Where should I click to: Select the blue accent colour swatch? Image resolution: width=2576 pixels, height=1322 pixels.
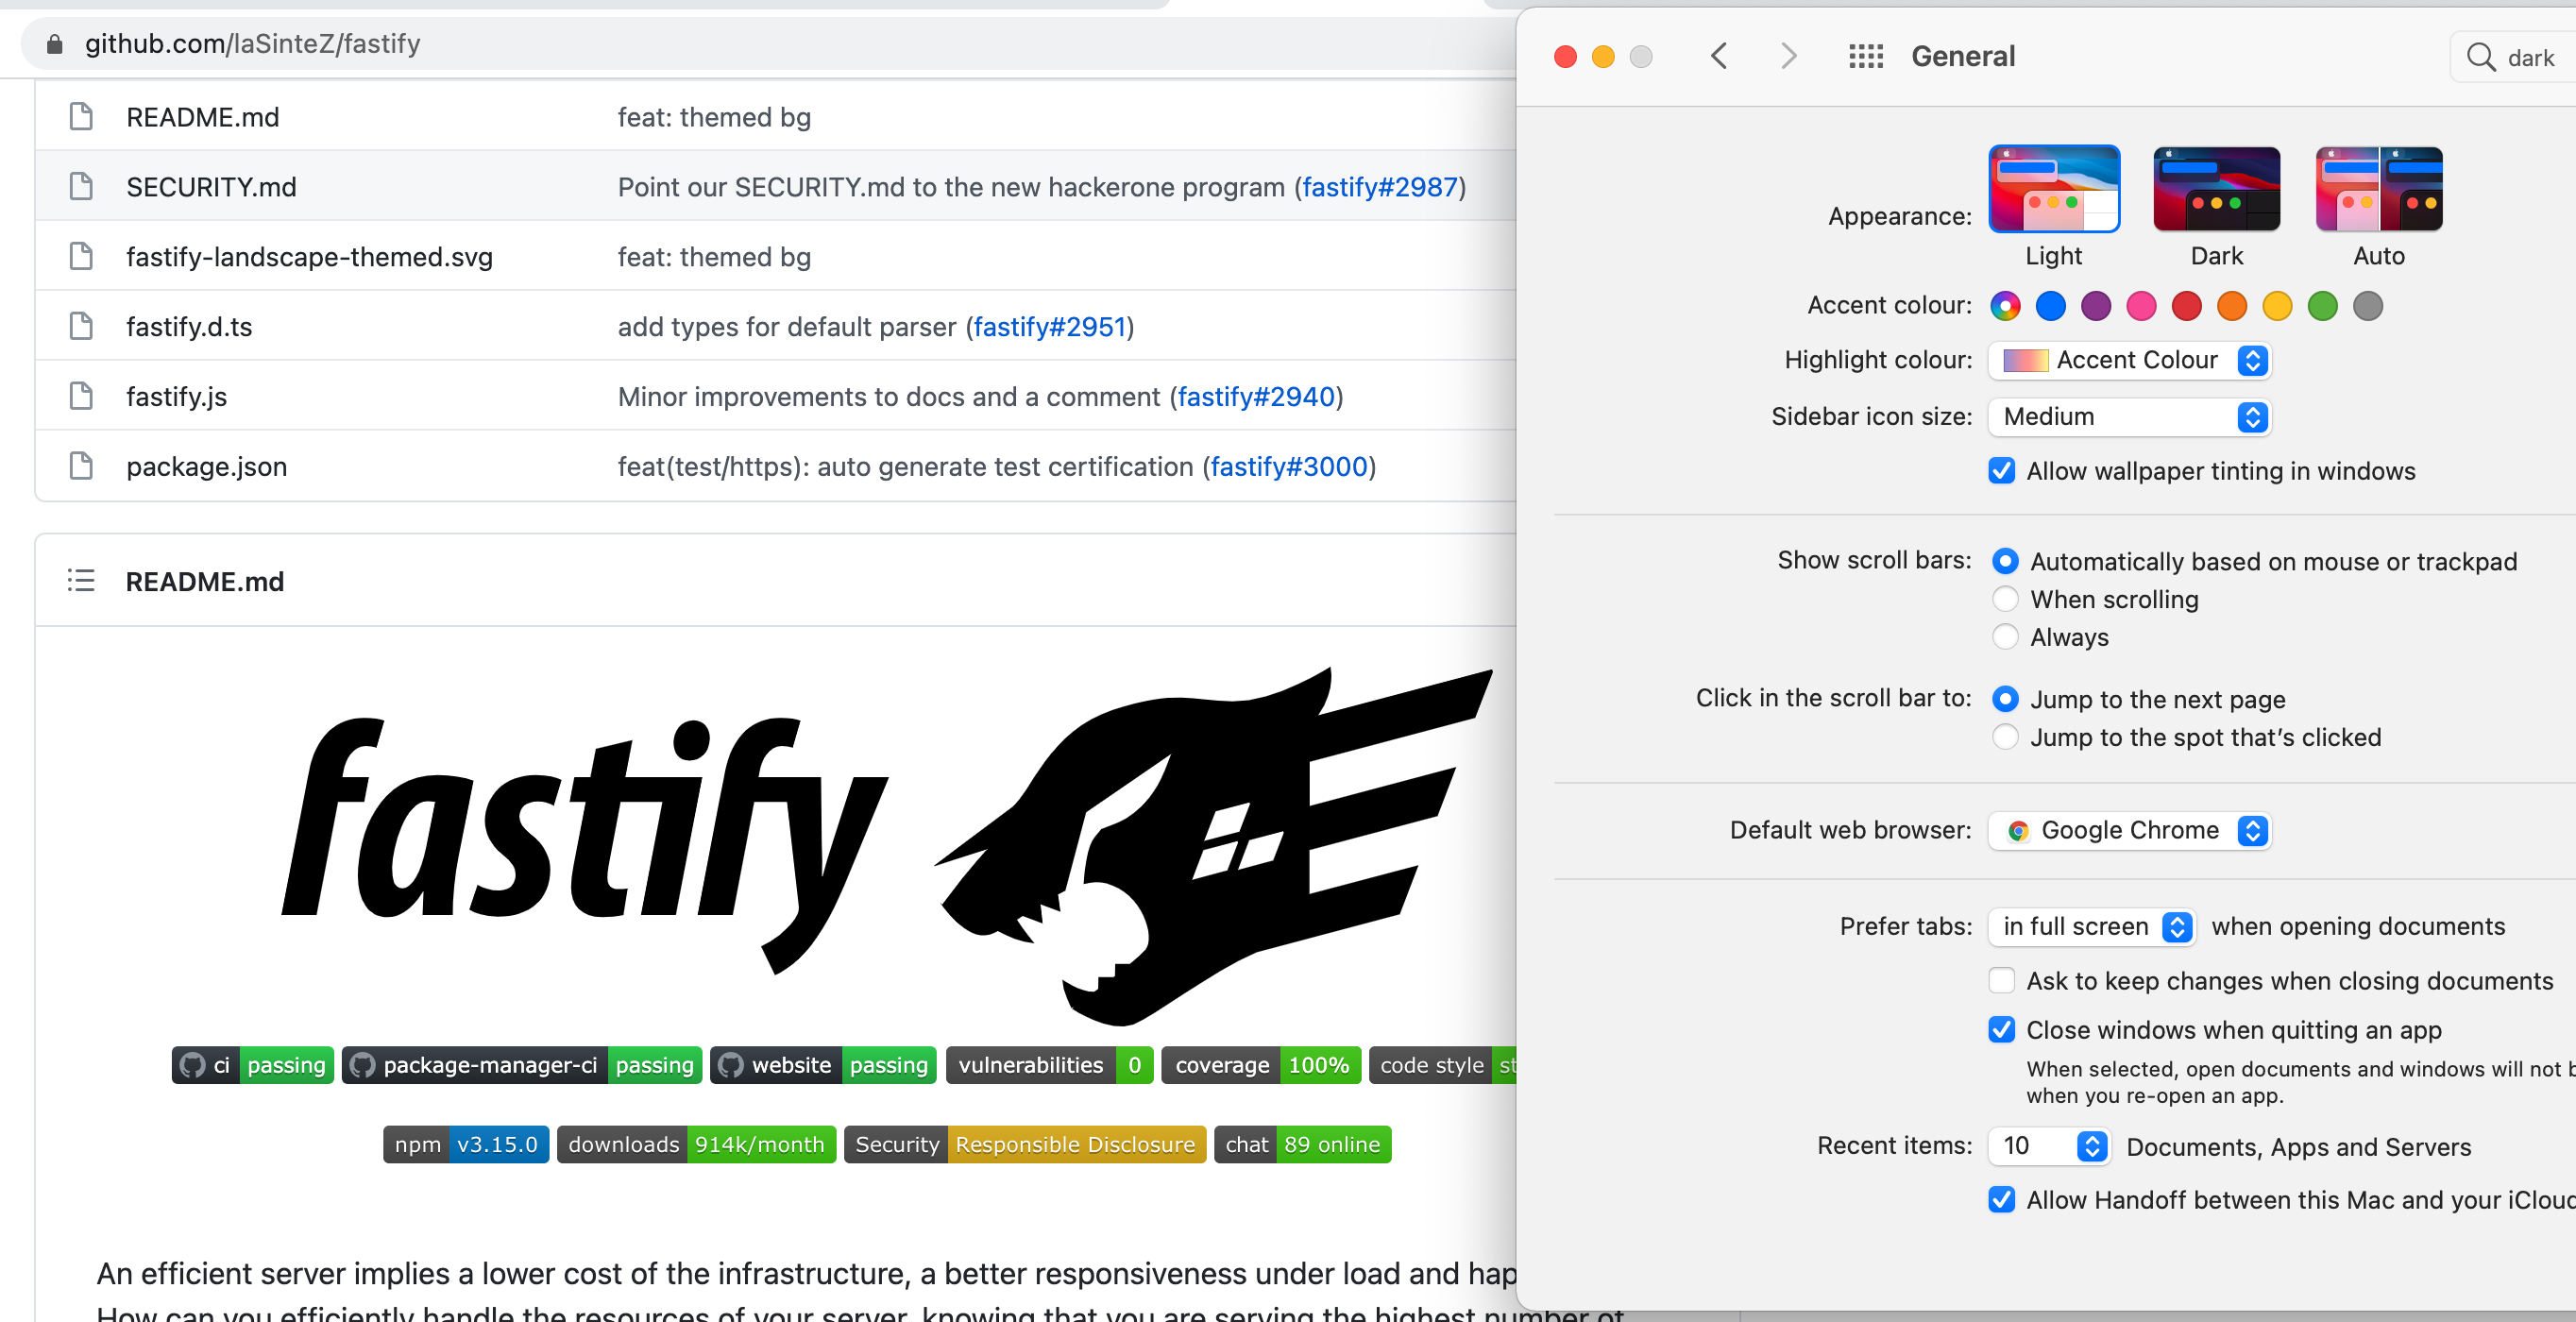pyautogui.click(x=2050, y=306)
